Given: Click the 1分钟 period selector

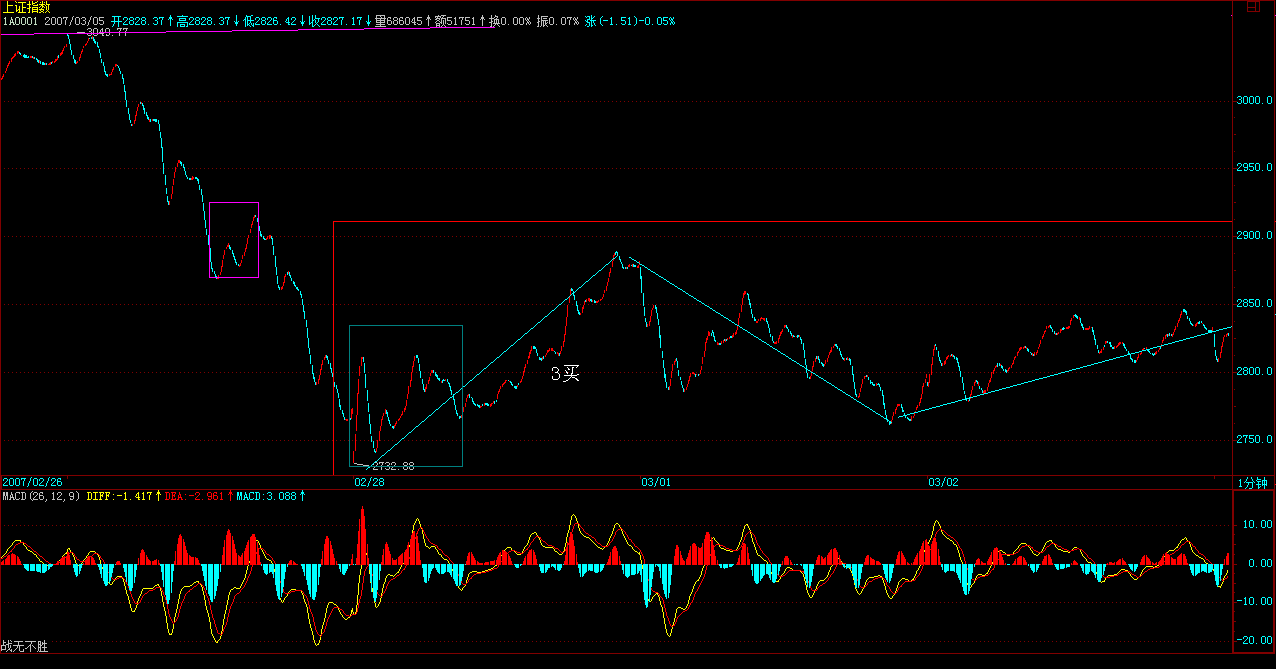Looking at the screenshot, I should click(x=1253, y=483).
